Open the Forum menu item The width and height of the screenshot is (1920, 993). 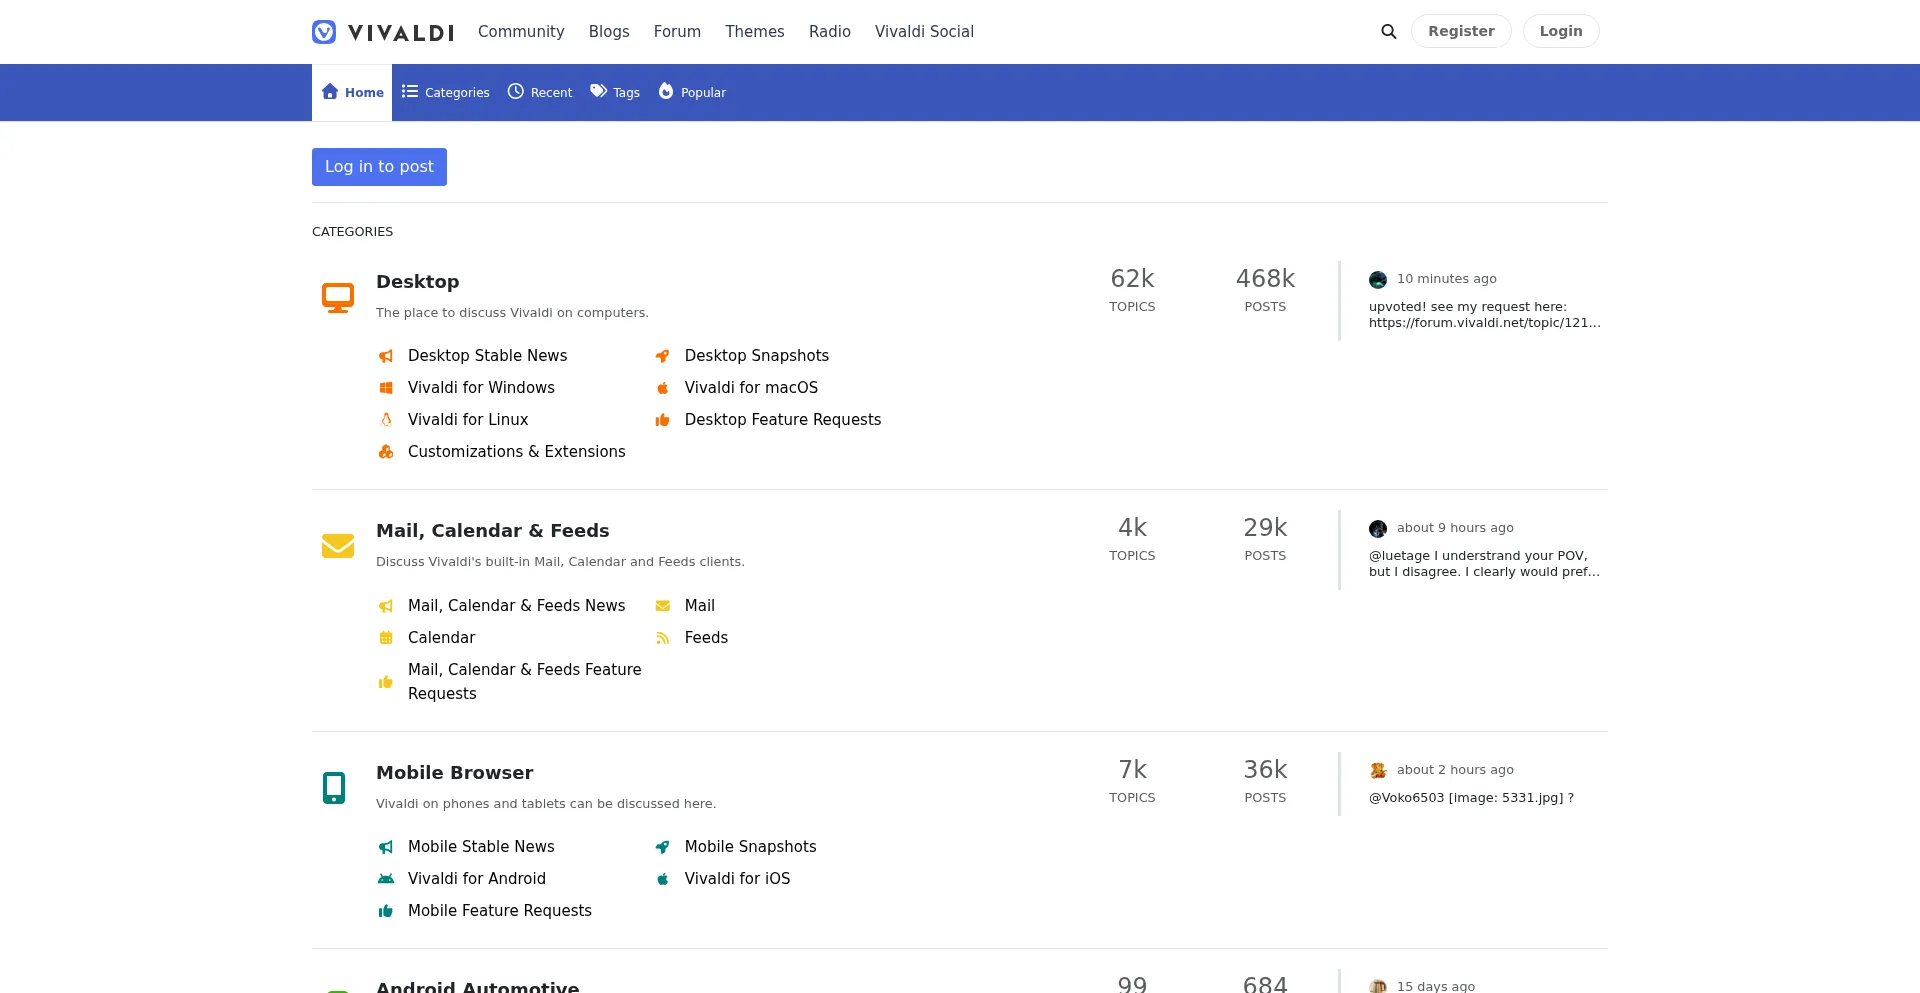click(677, 32)
